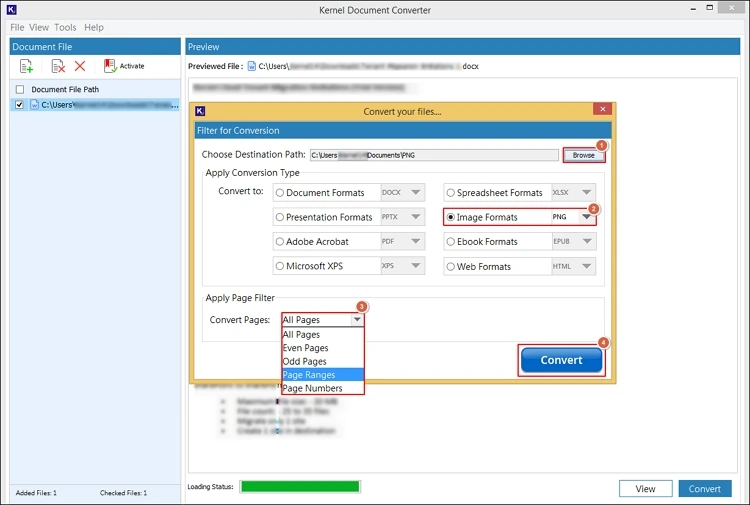The height and width of the screenshot is (505, 750).
Task: Collapse the Convert Pages combo box
Action: pos(356,320)
